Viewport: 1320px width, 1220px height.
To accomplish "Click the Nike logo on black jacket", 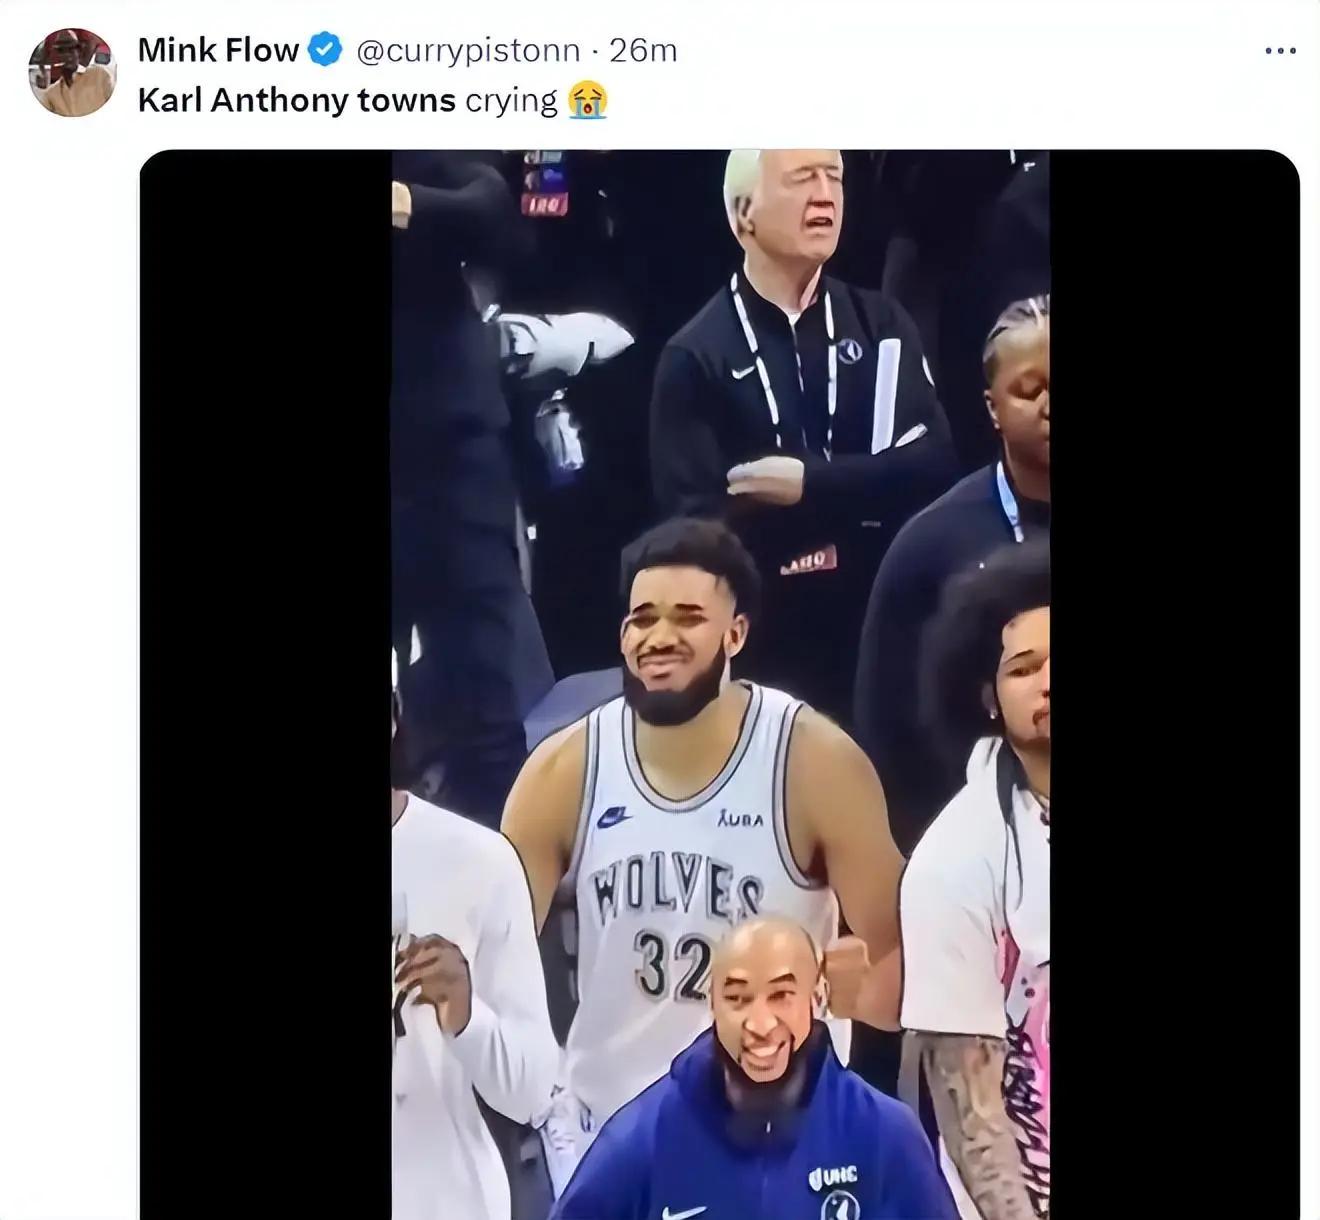I will click(741, 372).
